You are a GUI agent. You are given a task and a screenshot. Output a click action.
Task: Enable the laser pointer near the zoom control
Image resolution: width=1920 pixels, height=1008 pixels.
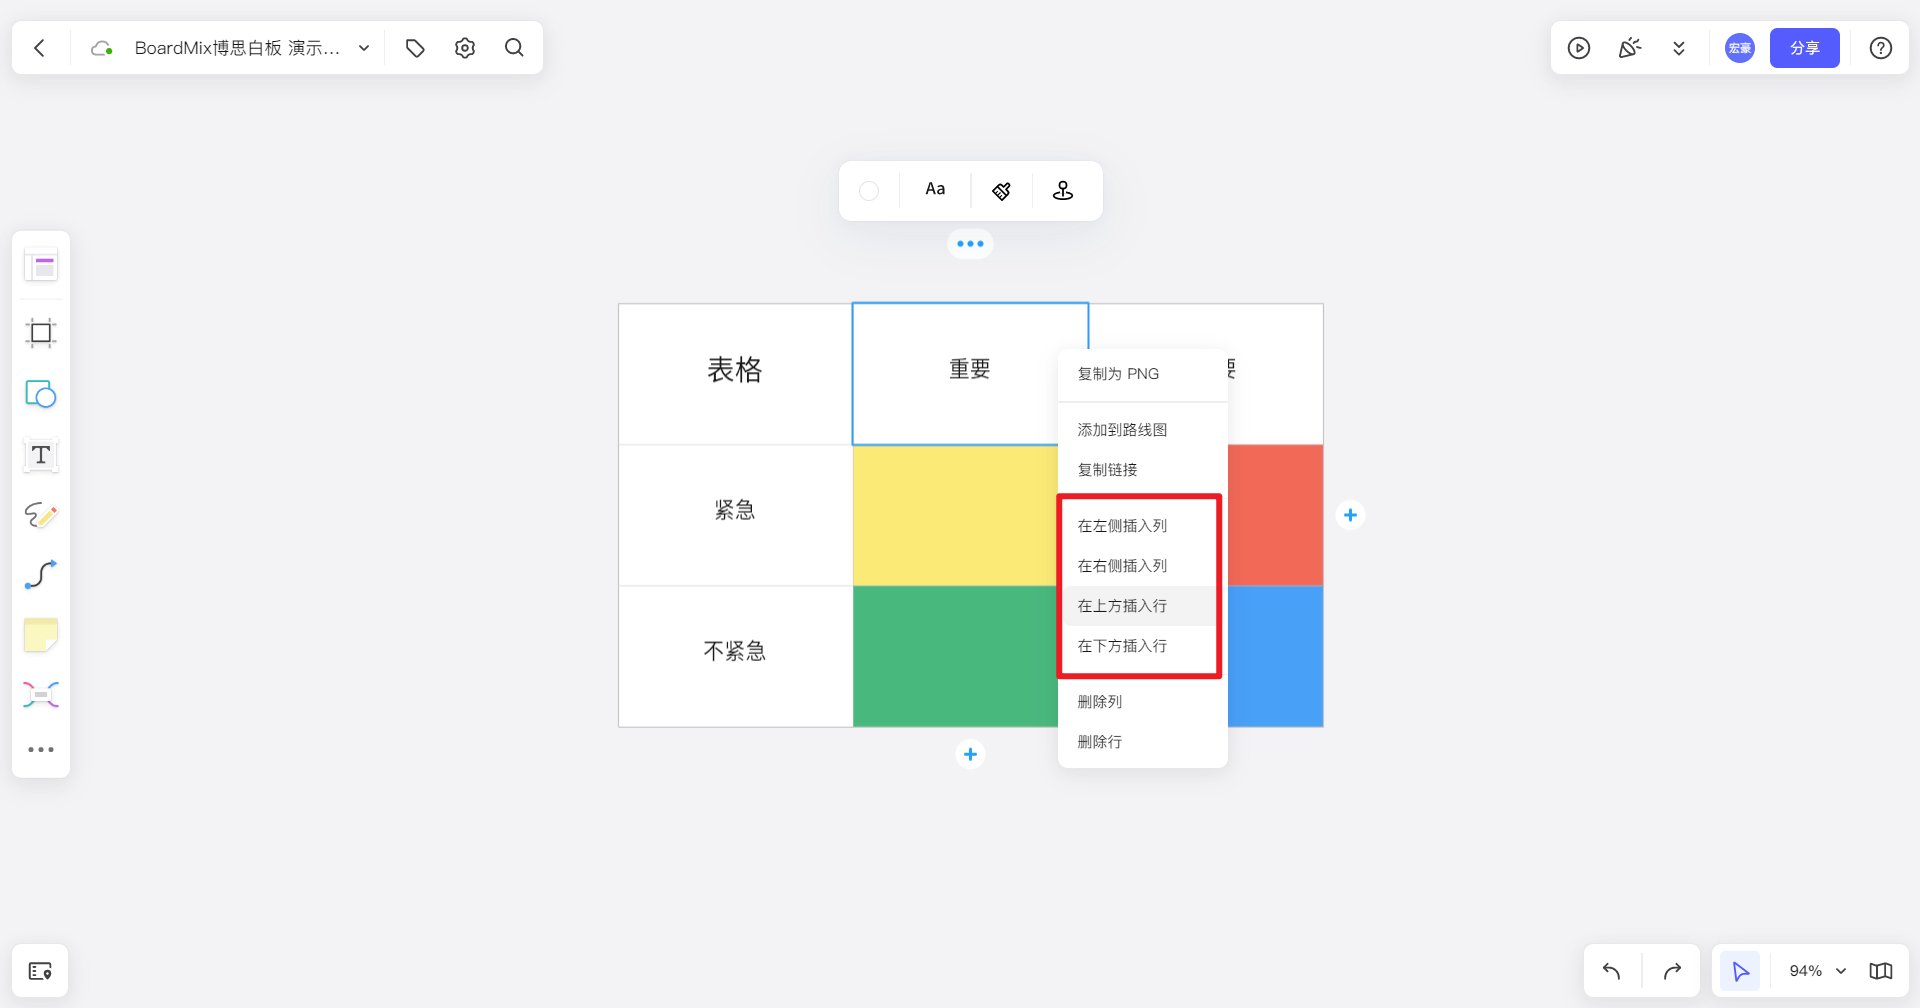(1740, 970)
